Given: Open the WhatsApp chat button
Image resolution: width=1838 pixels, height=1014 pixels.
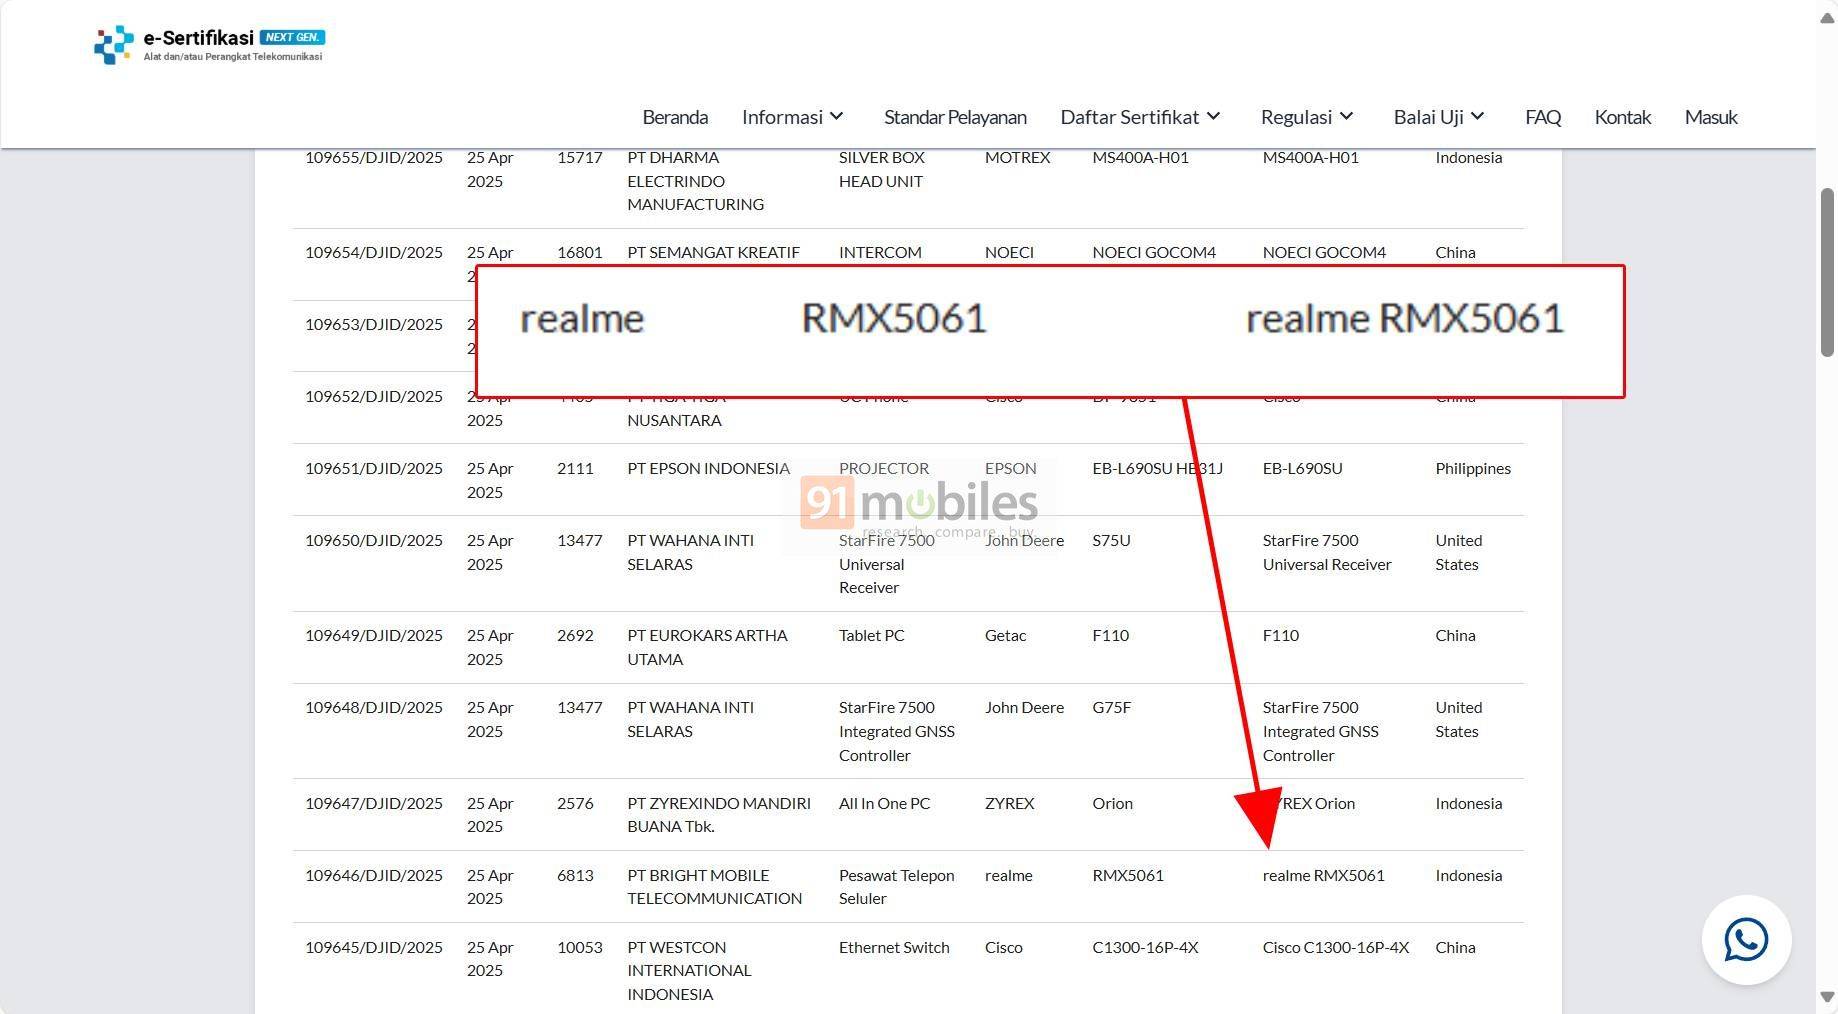Looking at the screenshot, I should click(x=1746, y=940).
